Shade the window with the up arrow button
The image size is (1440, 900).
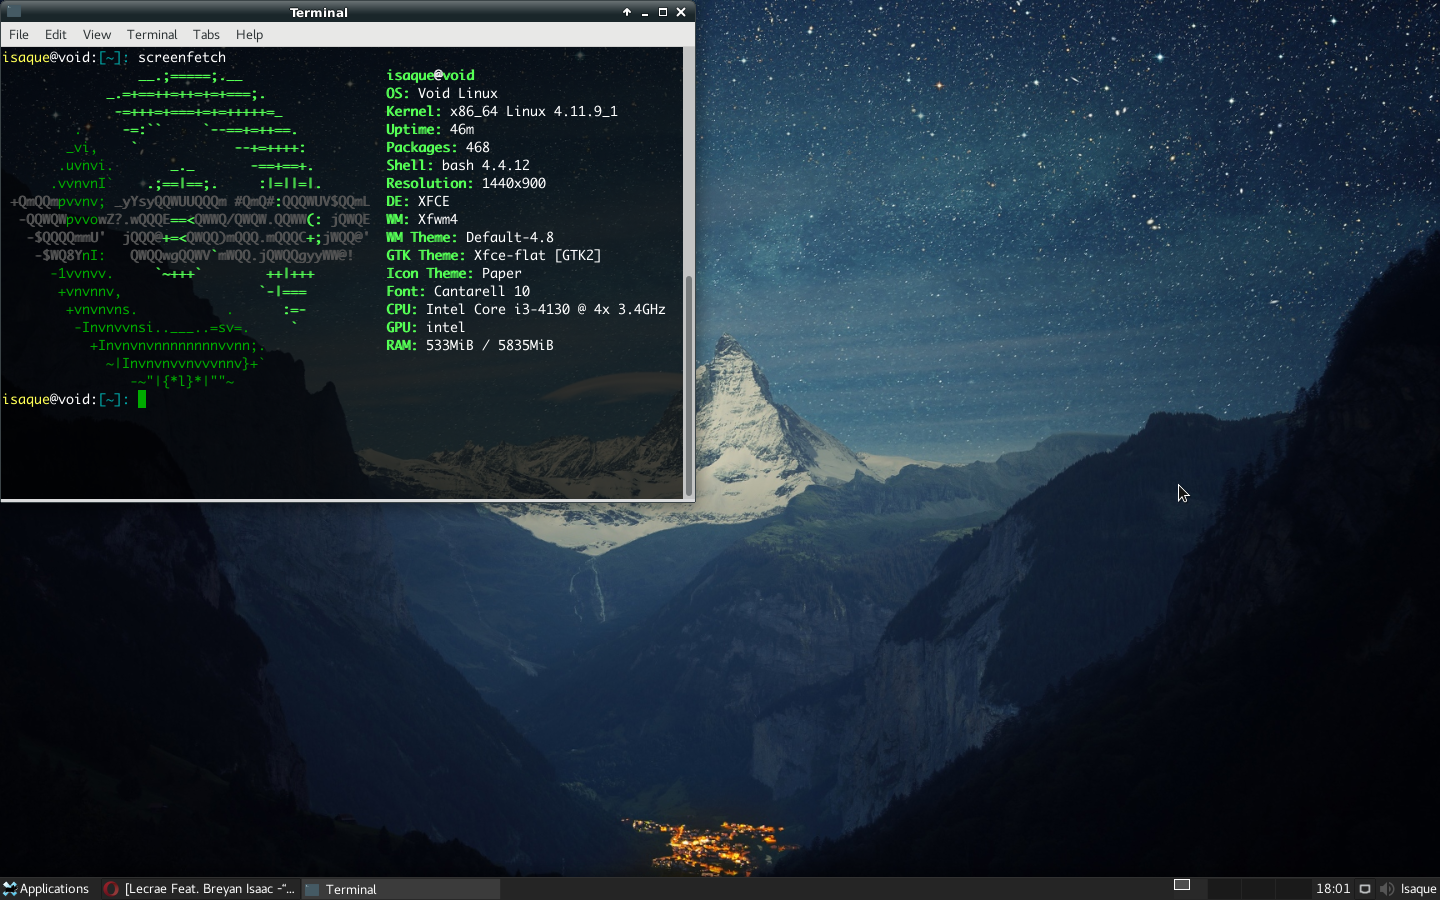[x=627, y=12]
